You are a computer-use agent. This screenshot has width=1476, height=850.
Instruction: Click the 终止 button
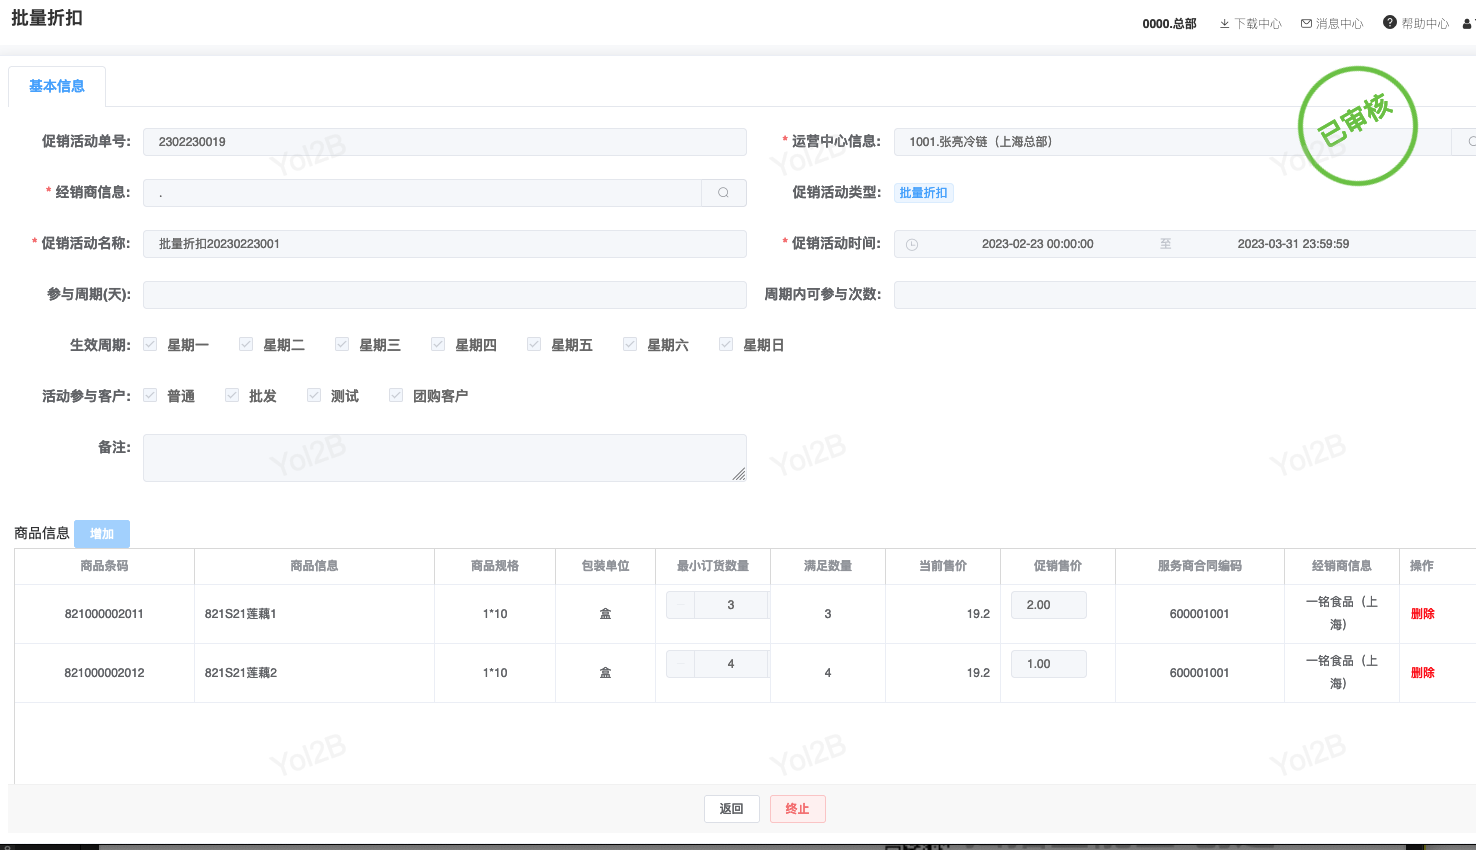pos(797,809)
